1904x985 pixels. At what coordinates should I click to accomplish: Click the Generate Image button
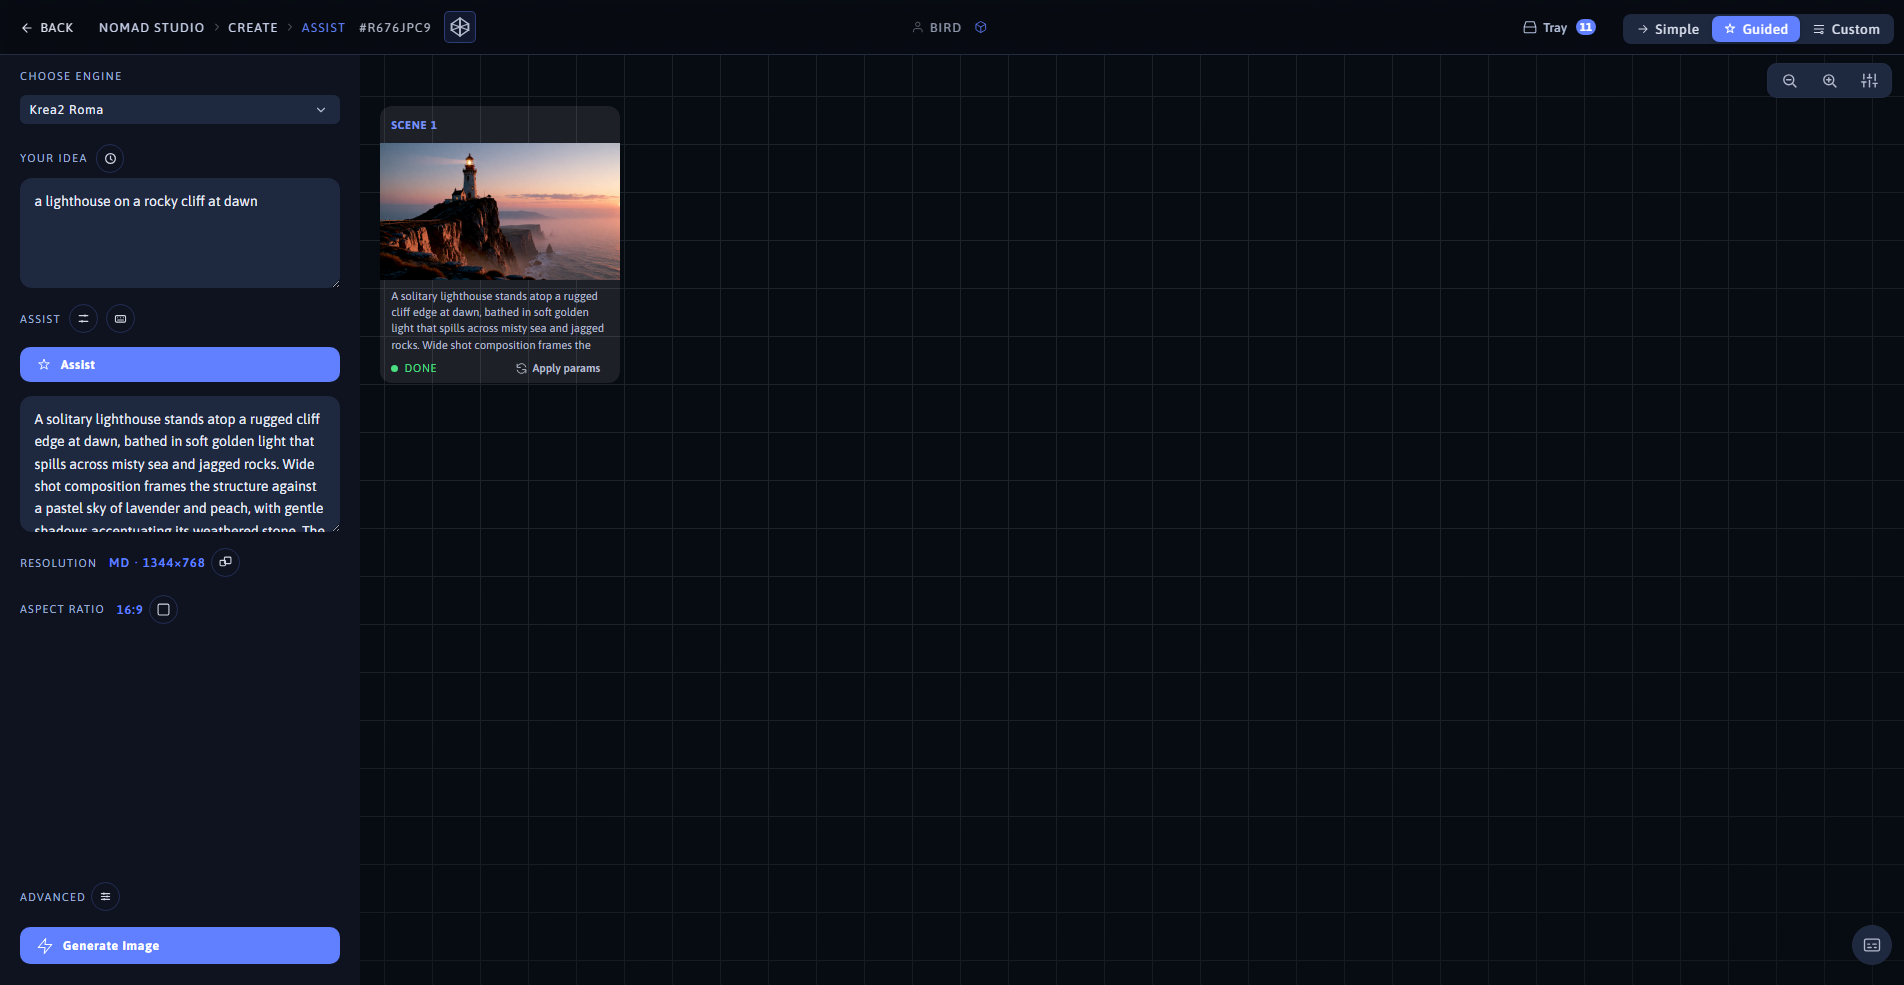click(x=180, y=945)
